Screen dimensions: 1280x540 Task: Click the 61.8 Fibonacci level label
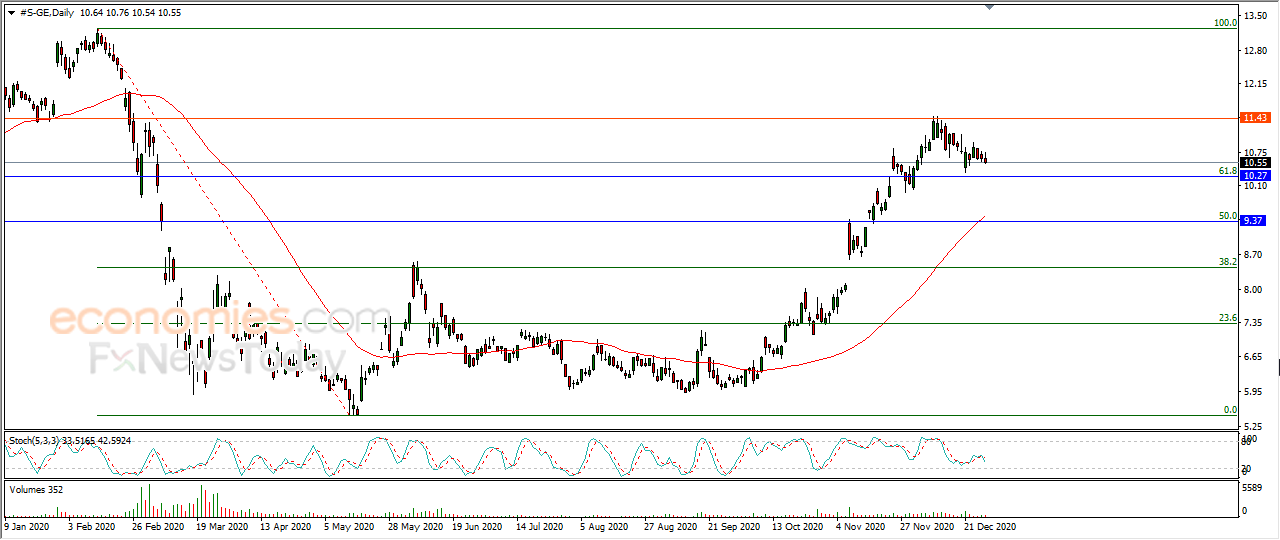click(x=1228, y=171)
